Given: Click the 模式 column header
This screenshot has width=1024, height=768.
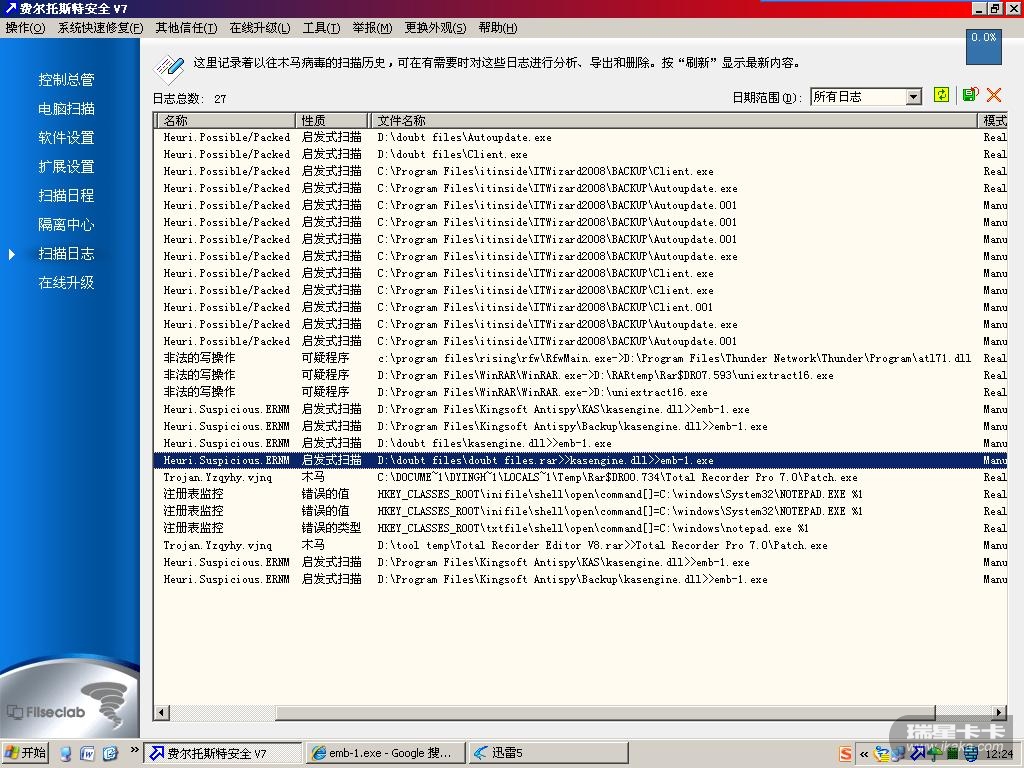Looking at the screenshot, I should click(x=993, y=120).
